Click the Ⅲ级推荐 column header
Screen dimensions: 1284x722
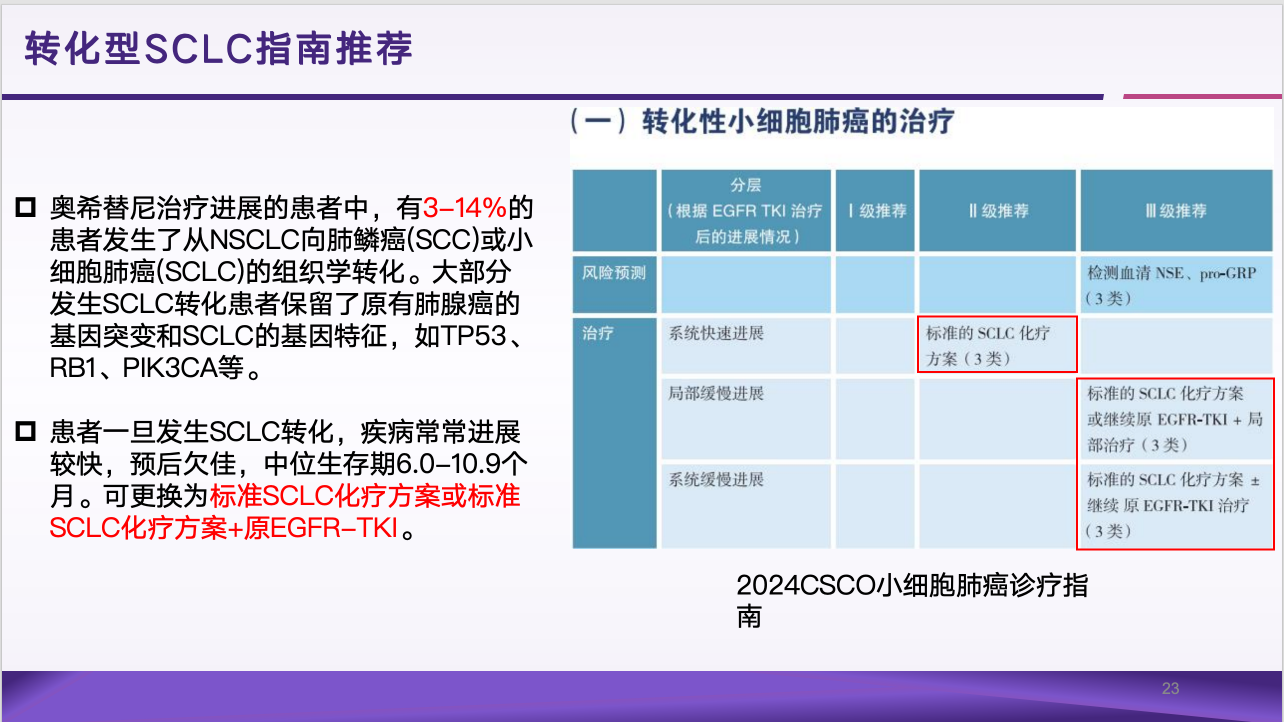pyautogui.click(x=1175, y=211)
